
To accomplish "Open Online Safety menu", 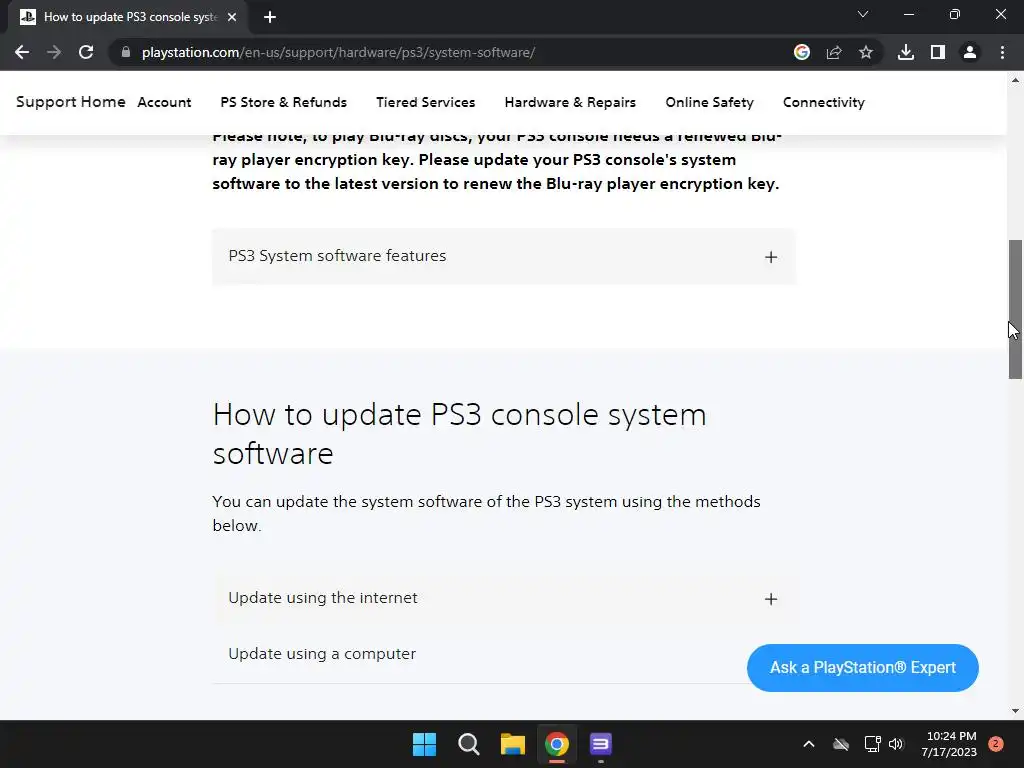I will point(709,102).
